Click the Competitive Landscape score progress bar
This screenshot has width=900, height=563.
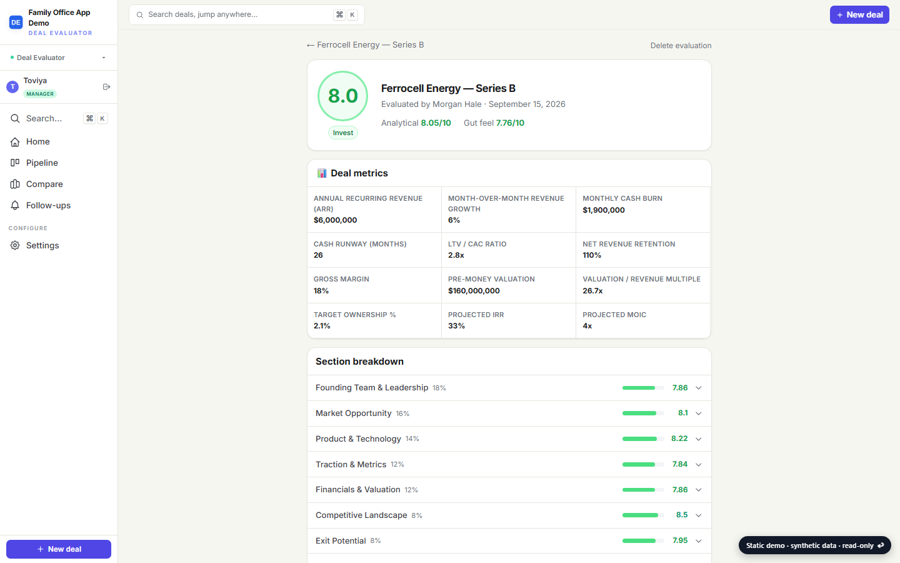[x=643, y=515]
